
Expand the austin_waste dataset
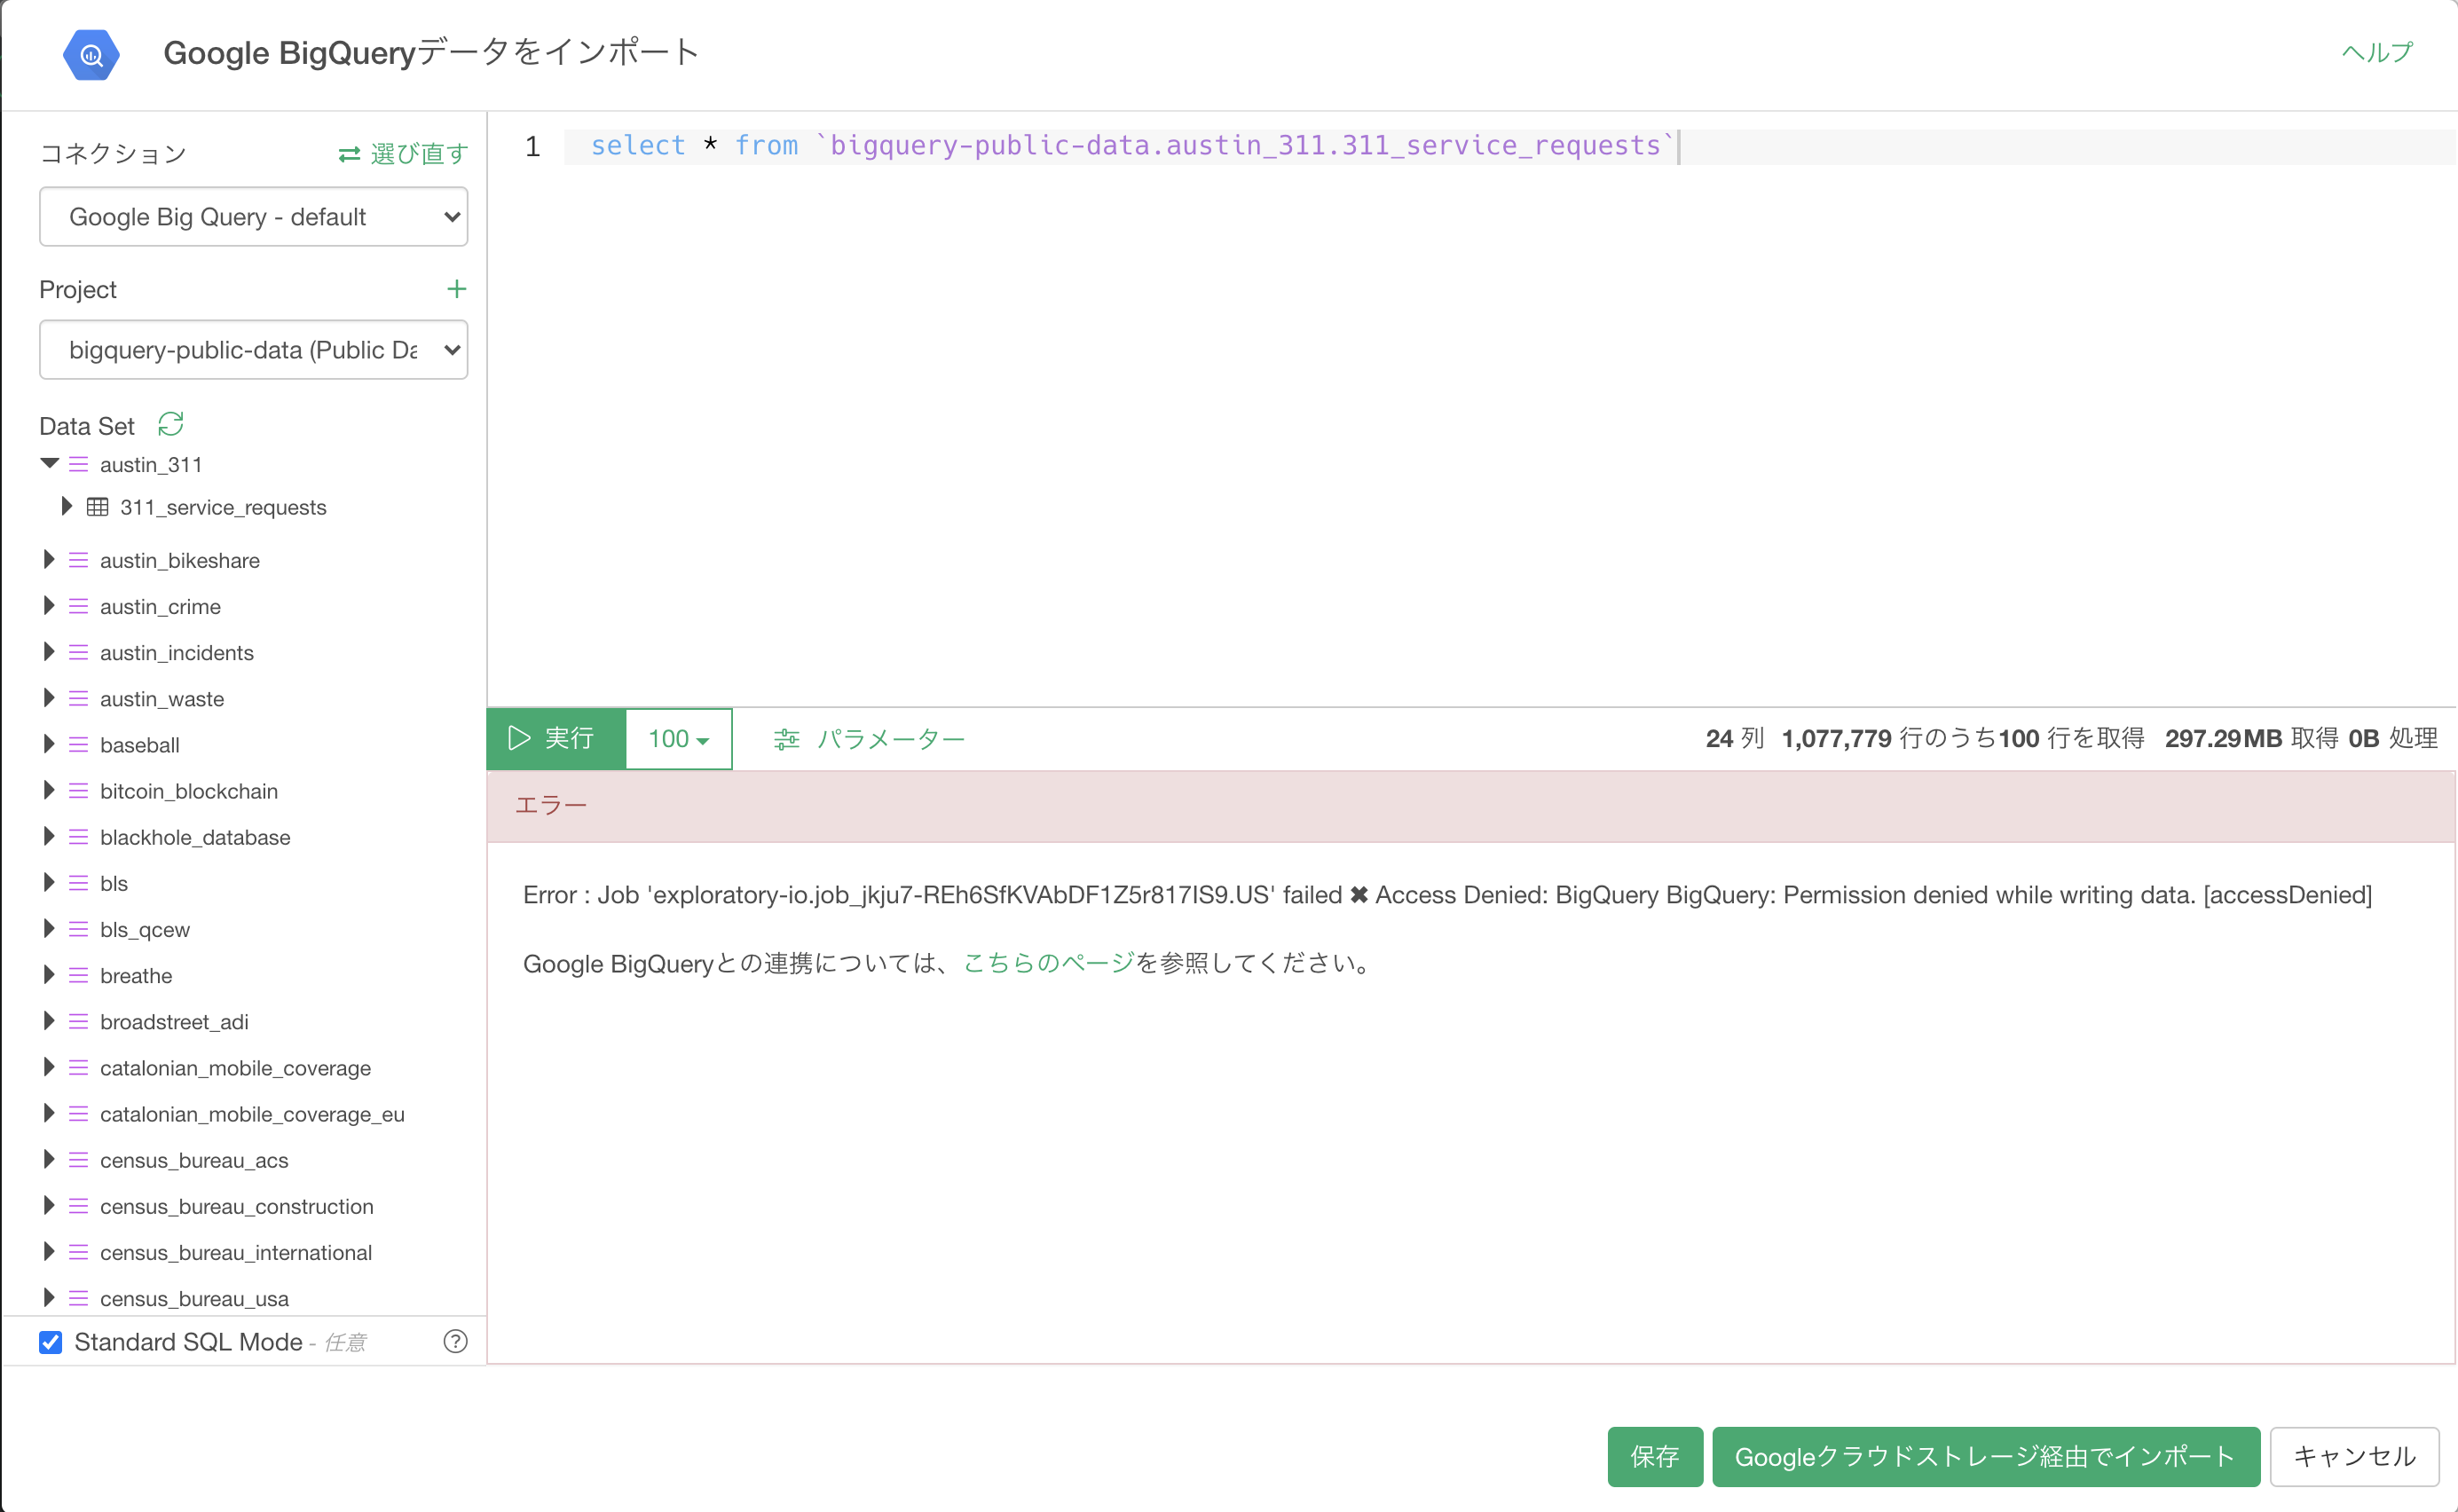(x=48, y=697)
